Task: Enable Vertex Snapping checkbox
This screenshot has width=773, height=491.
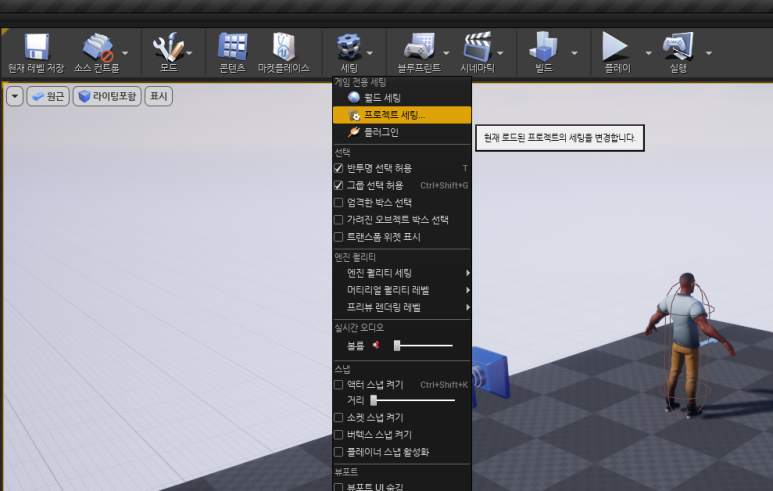Action: pyautogui.click(x=339, y=435)
